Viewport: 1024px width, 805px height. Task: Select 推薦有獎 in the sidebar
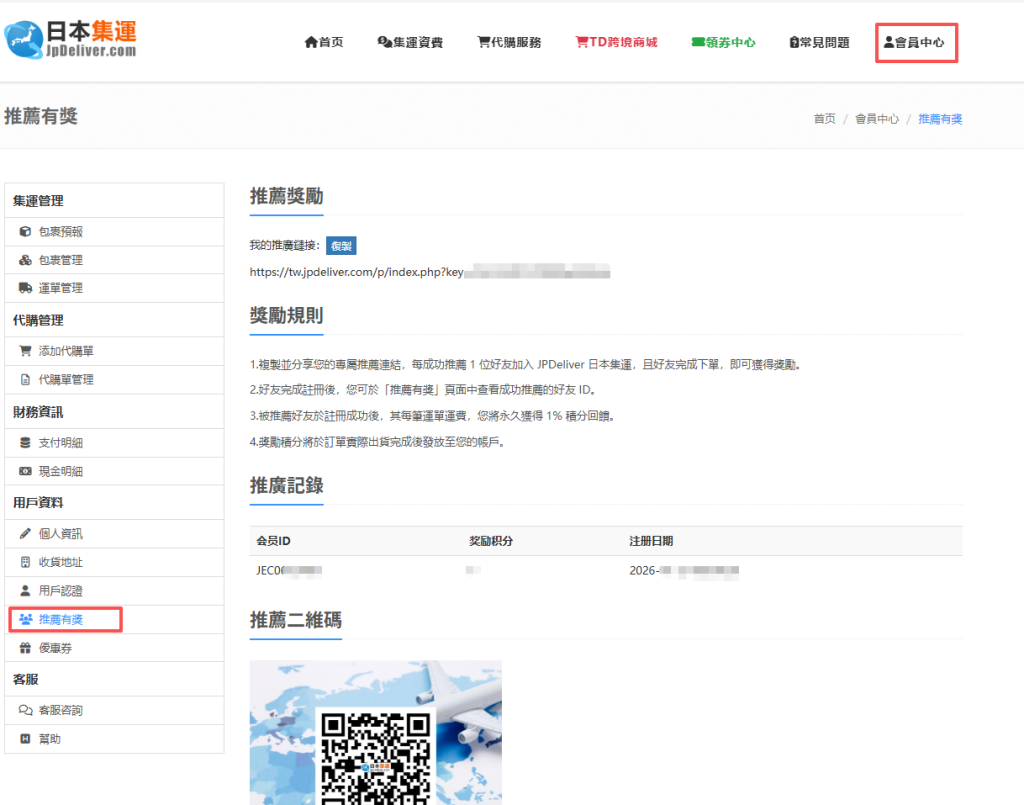[x=60, y=620]
